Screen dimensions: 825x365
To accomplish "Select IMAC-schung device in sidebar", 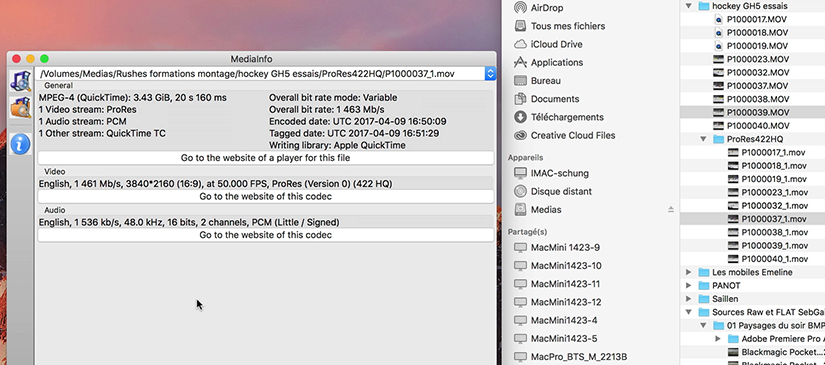I will click(x=560, y=173).
